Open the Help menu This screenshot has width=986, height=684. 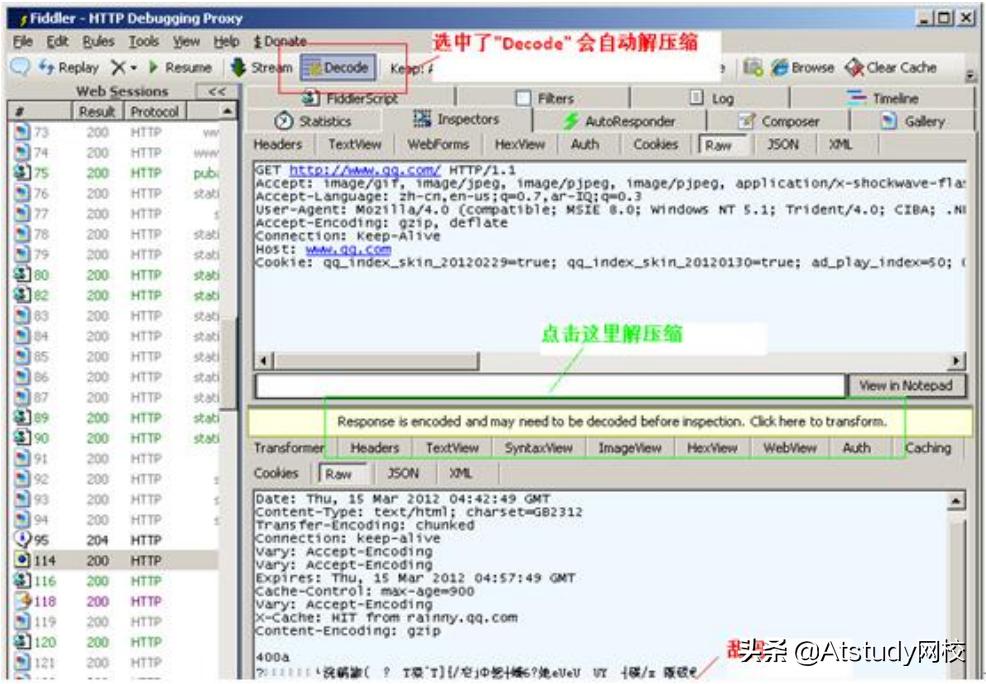pos(226,41)
